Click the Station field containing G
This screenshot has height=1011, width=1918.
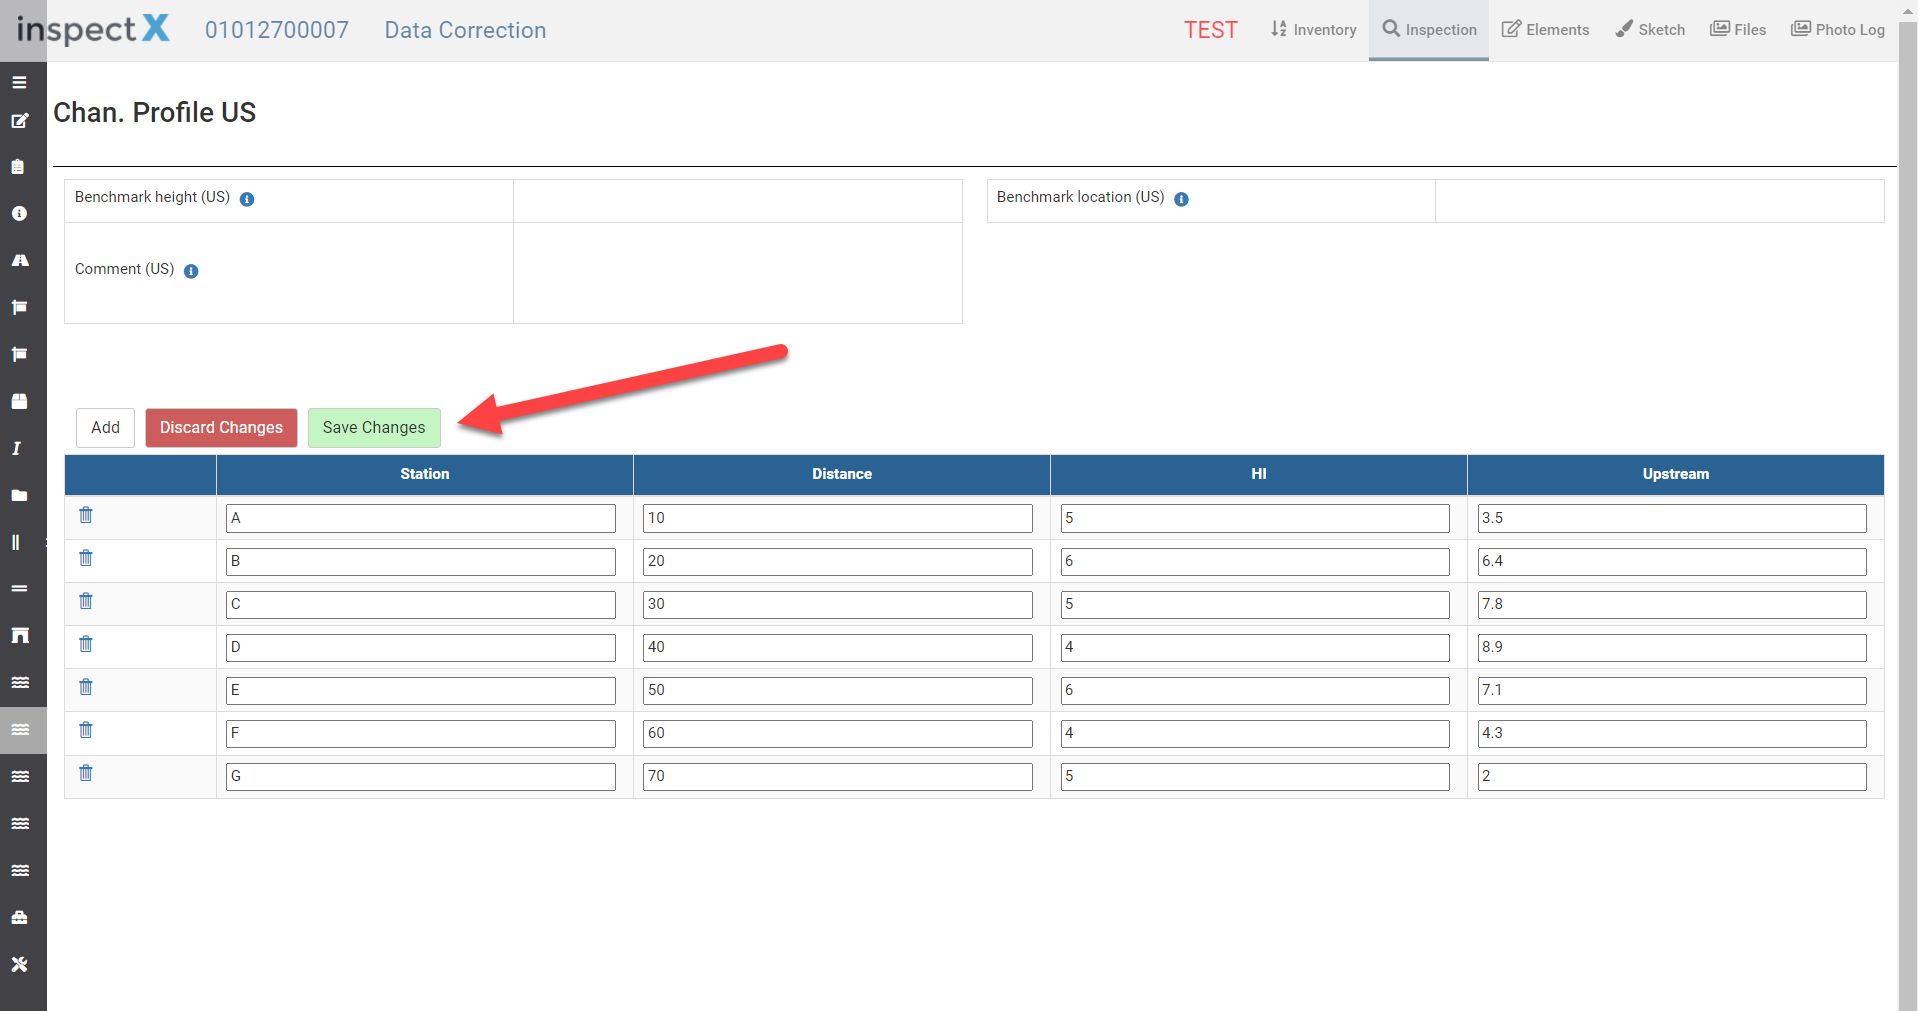click(x=421, y=776)
